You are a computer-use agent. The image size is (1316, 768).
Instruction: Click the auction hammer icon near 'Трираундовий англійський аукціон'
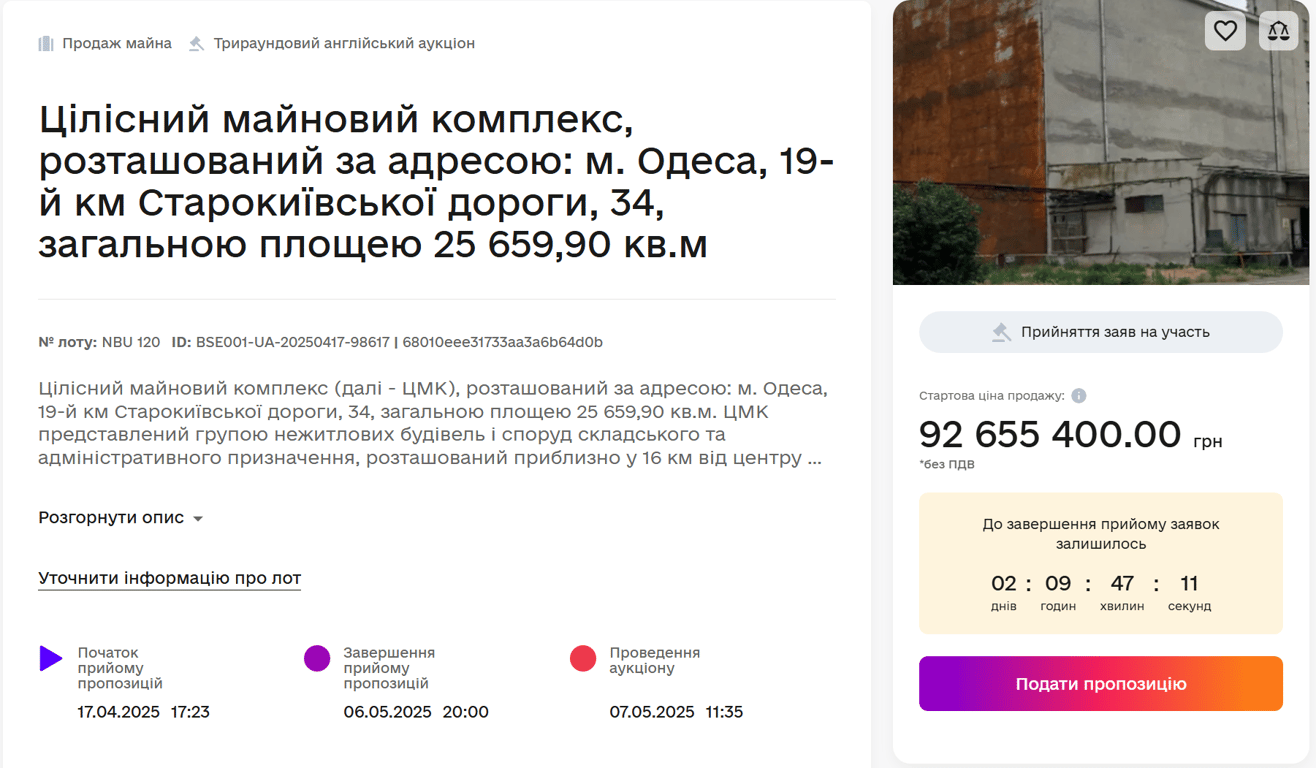196,43
